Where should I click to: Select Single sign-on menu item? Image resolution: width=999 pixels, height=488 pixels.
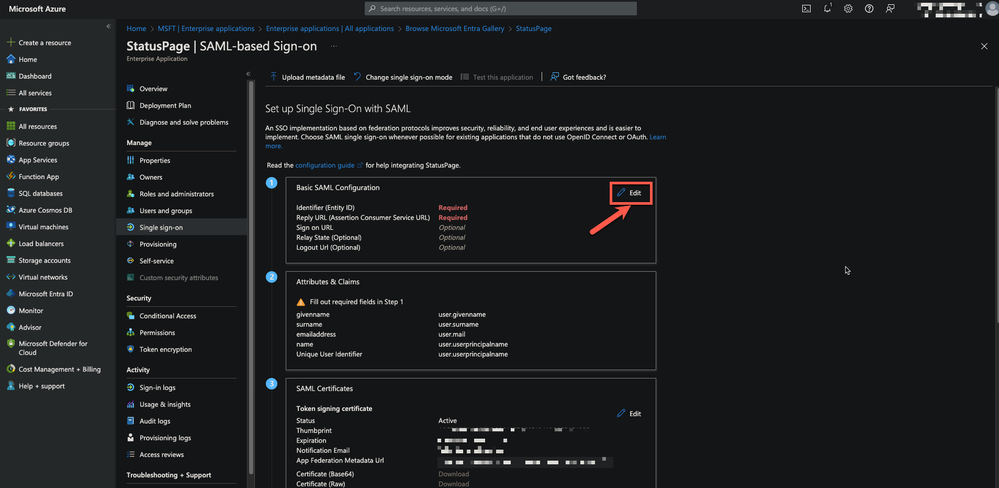[x=182, y=227]
